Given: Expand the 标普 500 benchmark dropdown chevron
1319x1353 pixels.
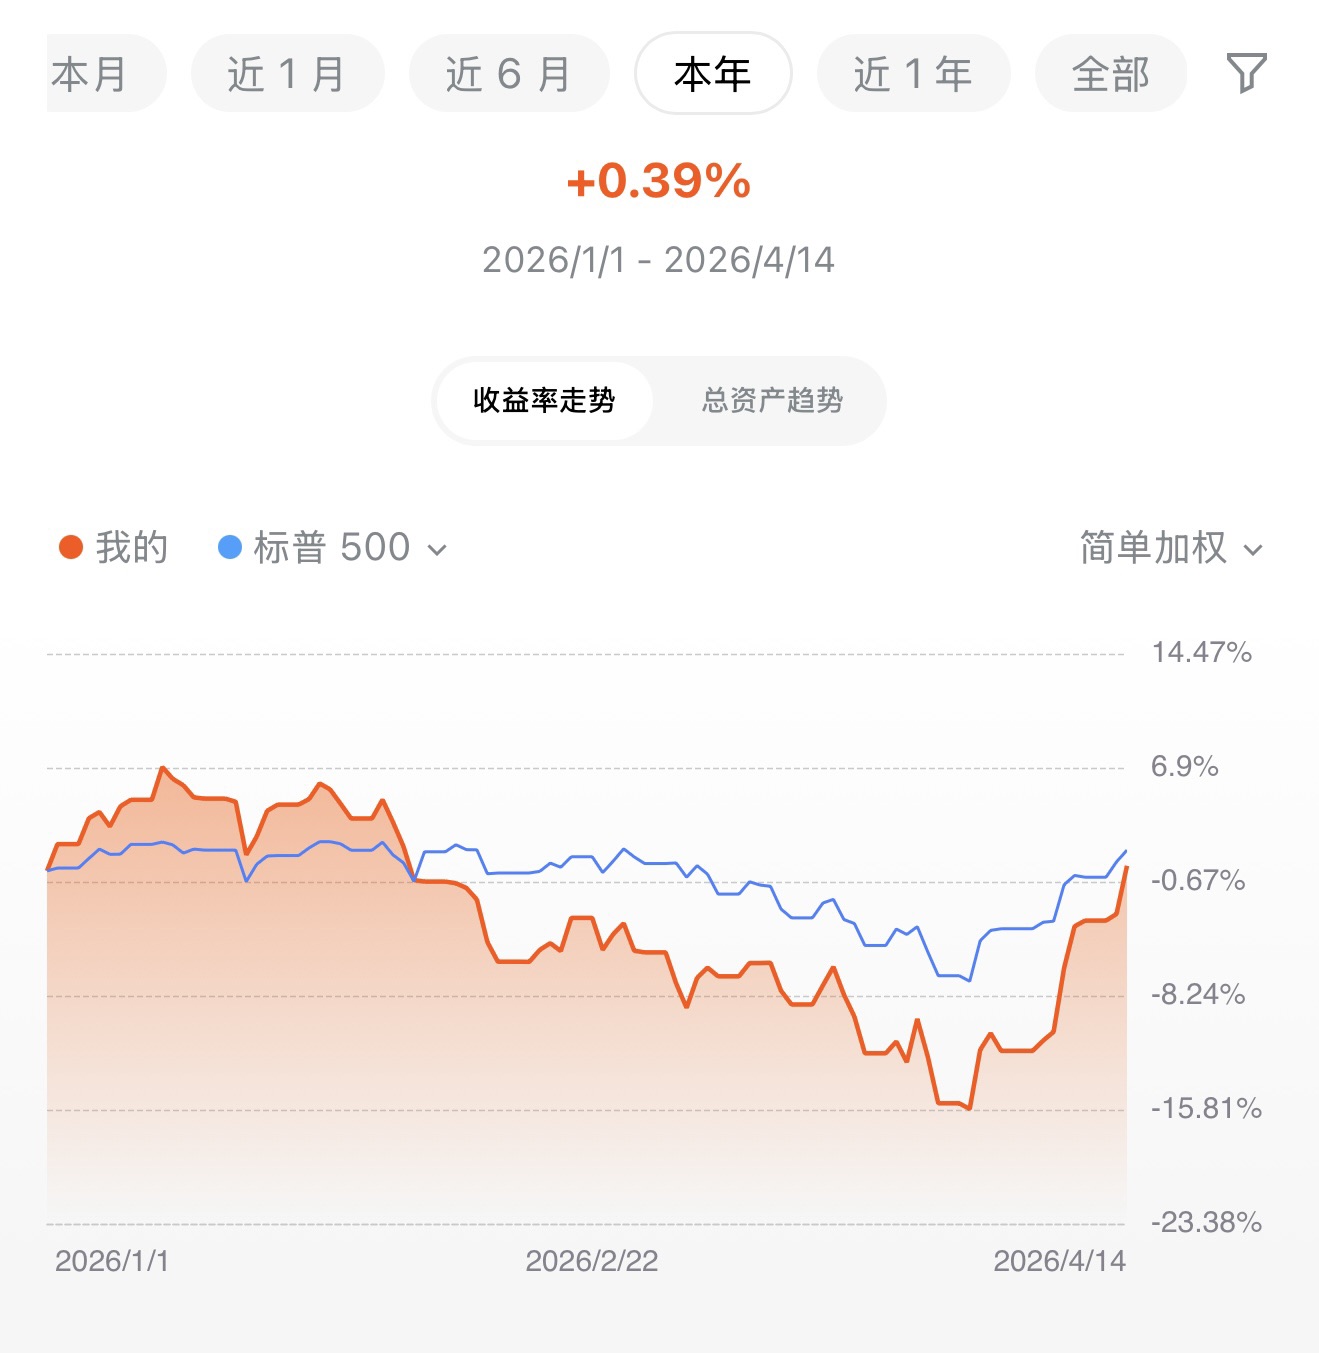Looking at the screenshot, I should click(x=437, y=549).
